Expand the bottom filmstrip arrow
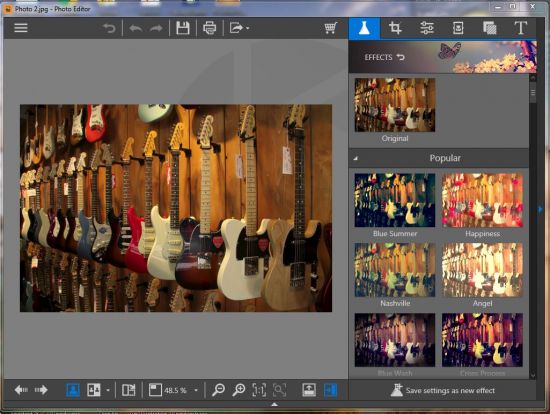This screenshot has width=550, height=414. (274, 404)
